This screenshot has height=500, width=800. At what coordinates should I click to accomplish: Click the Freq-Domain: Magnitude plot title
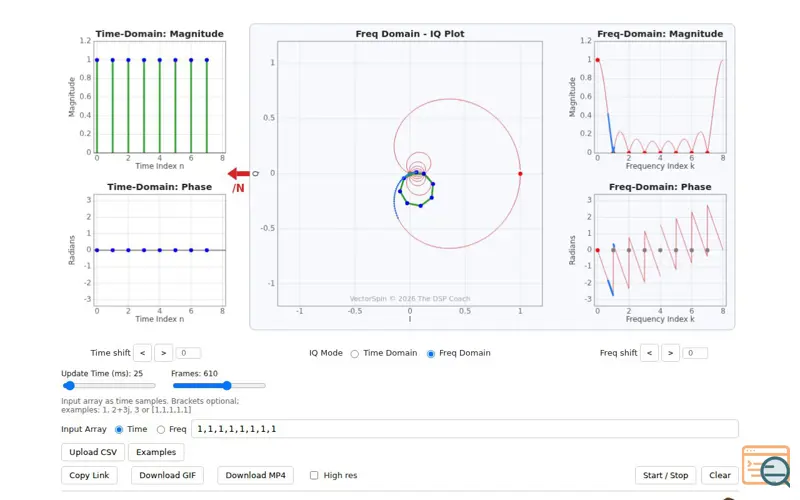(660, 34)
